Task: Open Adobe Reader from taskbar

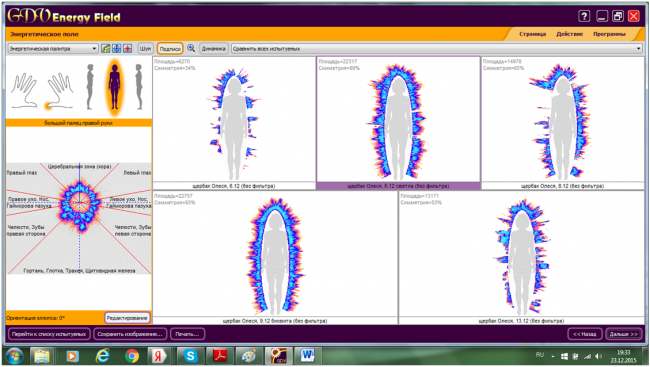Action: 220,356
